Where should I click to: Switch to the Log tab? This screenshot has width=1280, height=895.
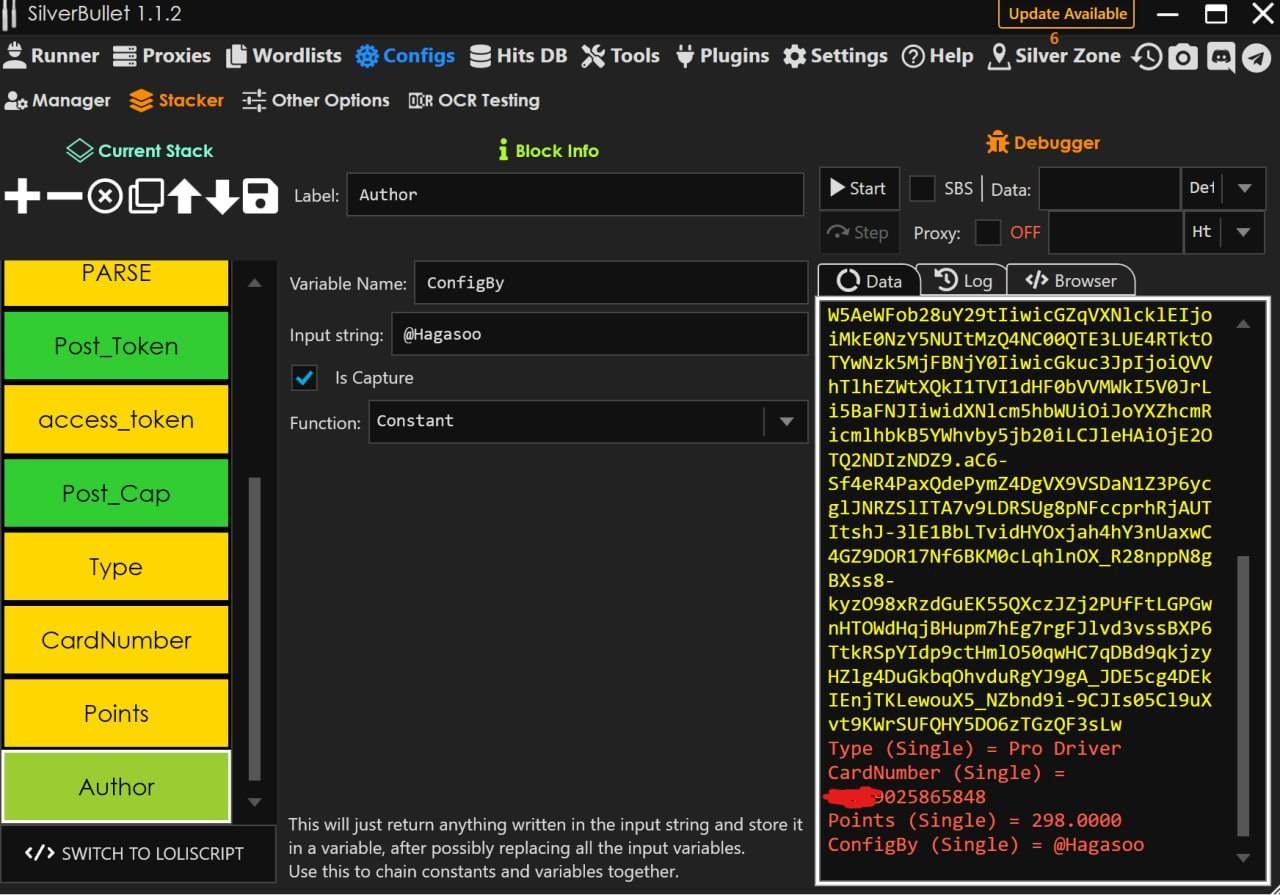tap(962, 281)
